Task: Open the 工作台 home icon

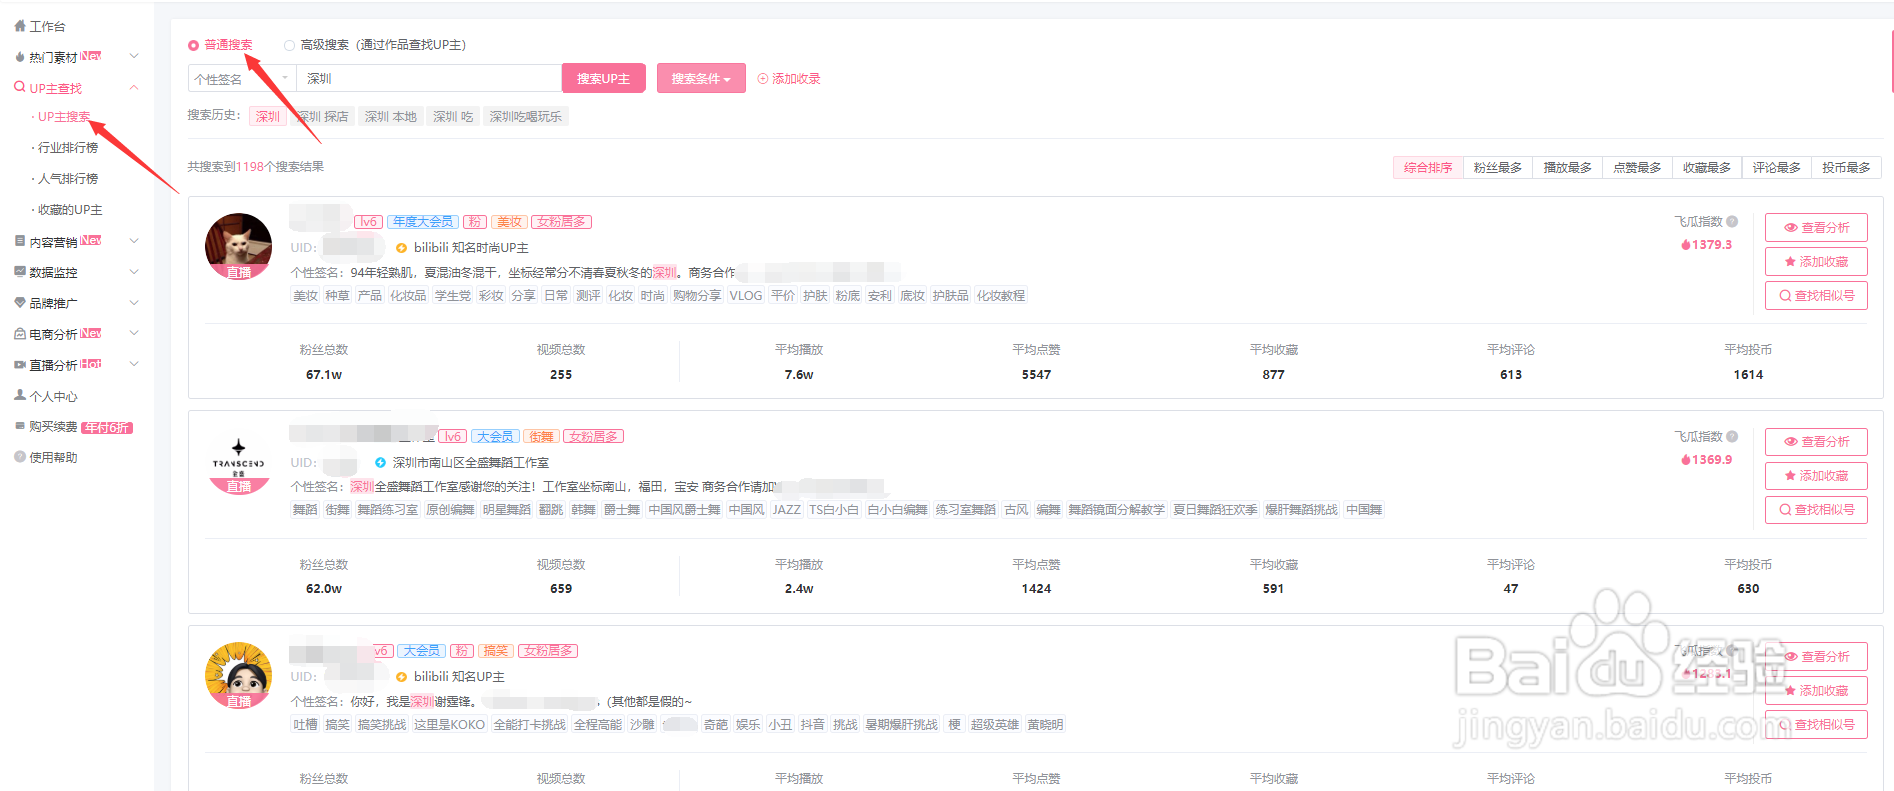Action: (20, 26)
